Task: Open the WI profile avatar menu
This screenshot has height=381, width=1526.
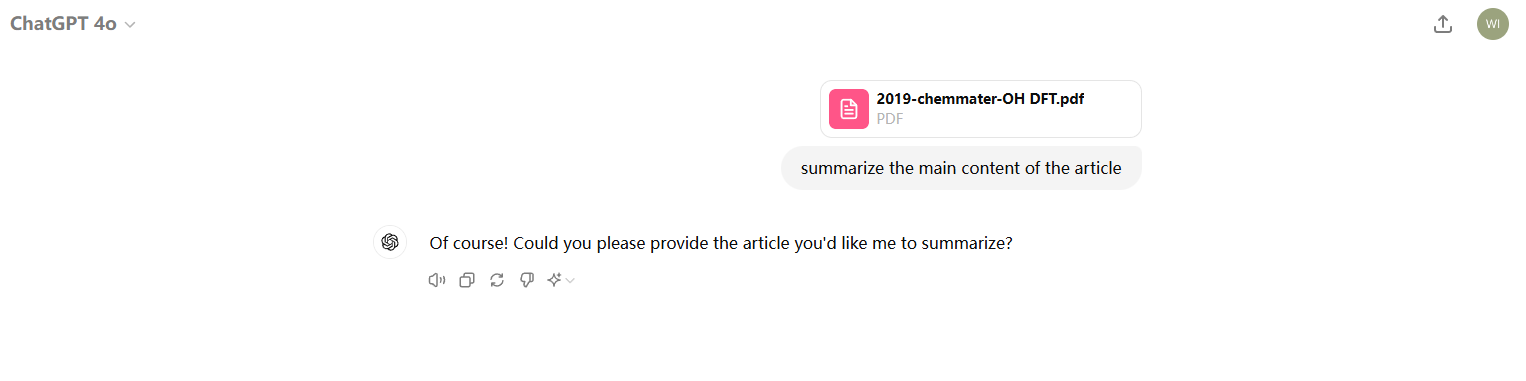Action: pyautogui.click(x=1492, y=24)
